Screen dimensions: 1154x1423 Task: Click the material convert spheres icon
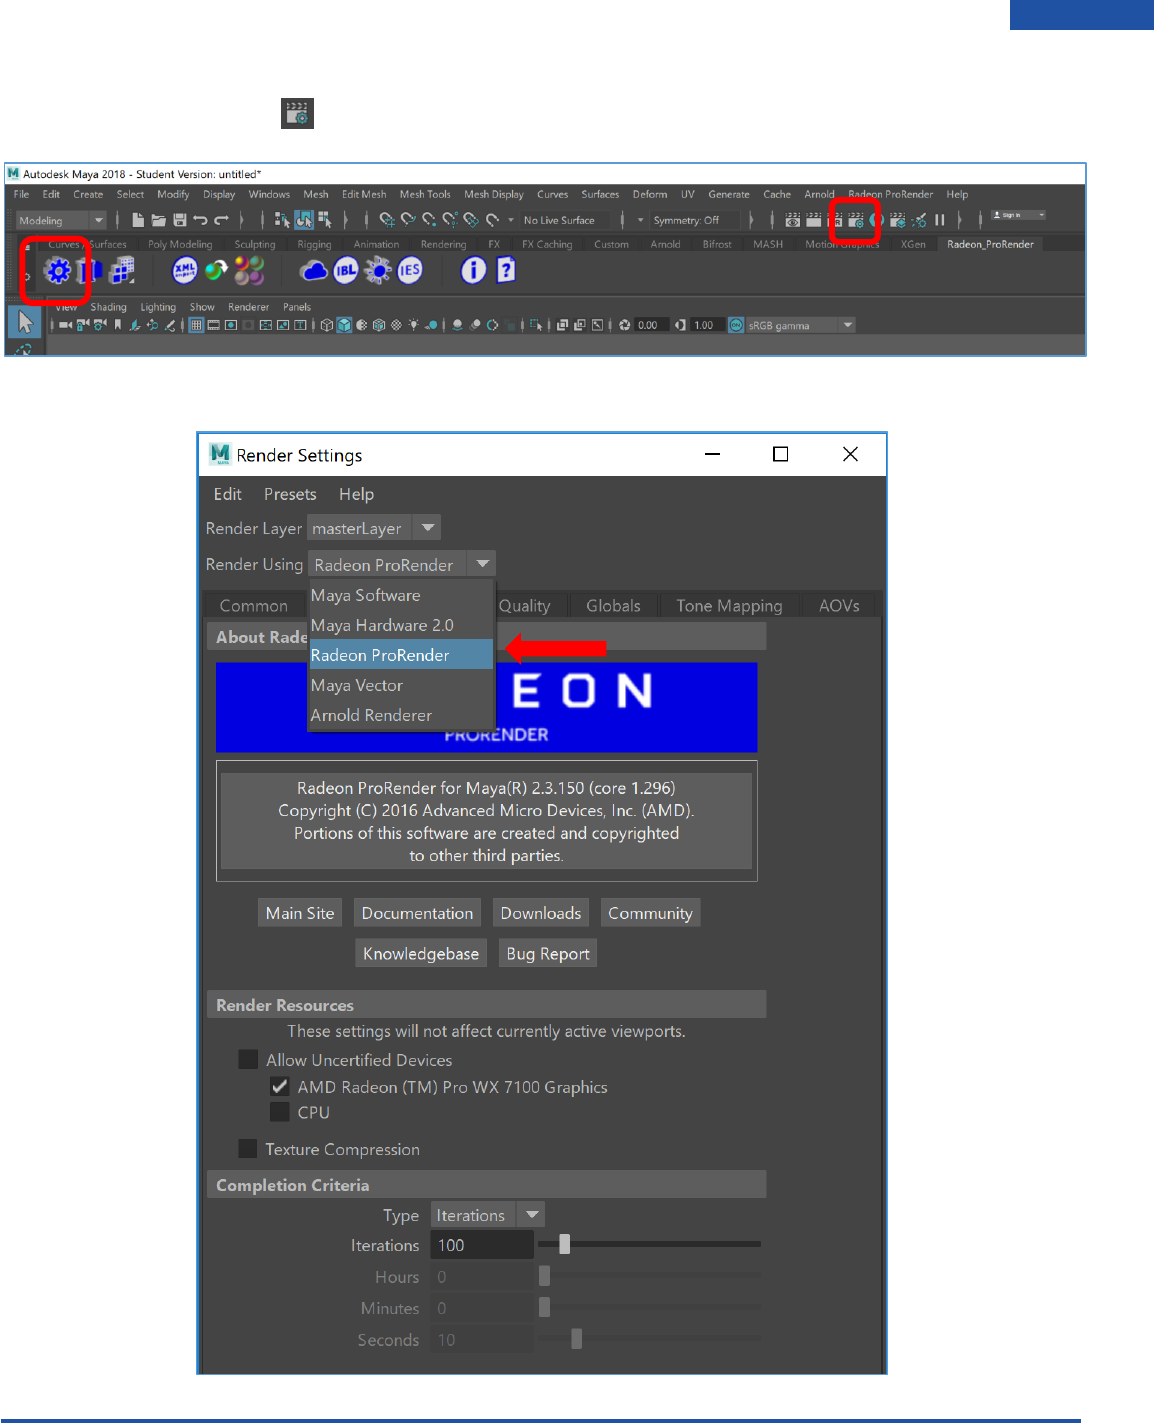(216, 270)
